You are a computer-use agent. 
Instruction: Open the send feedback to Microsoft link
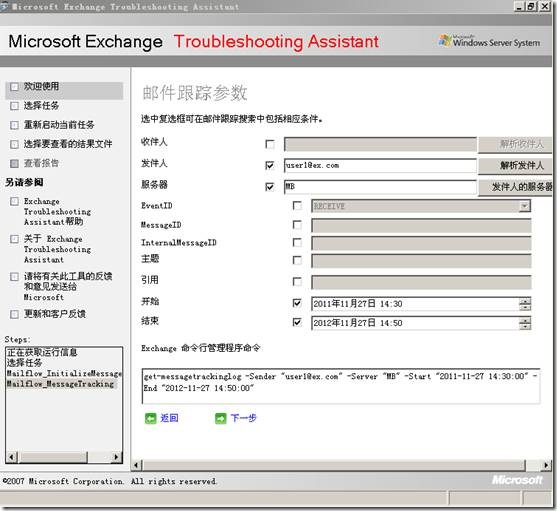pos(68,287)
